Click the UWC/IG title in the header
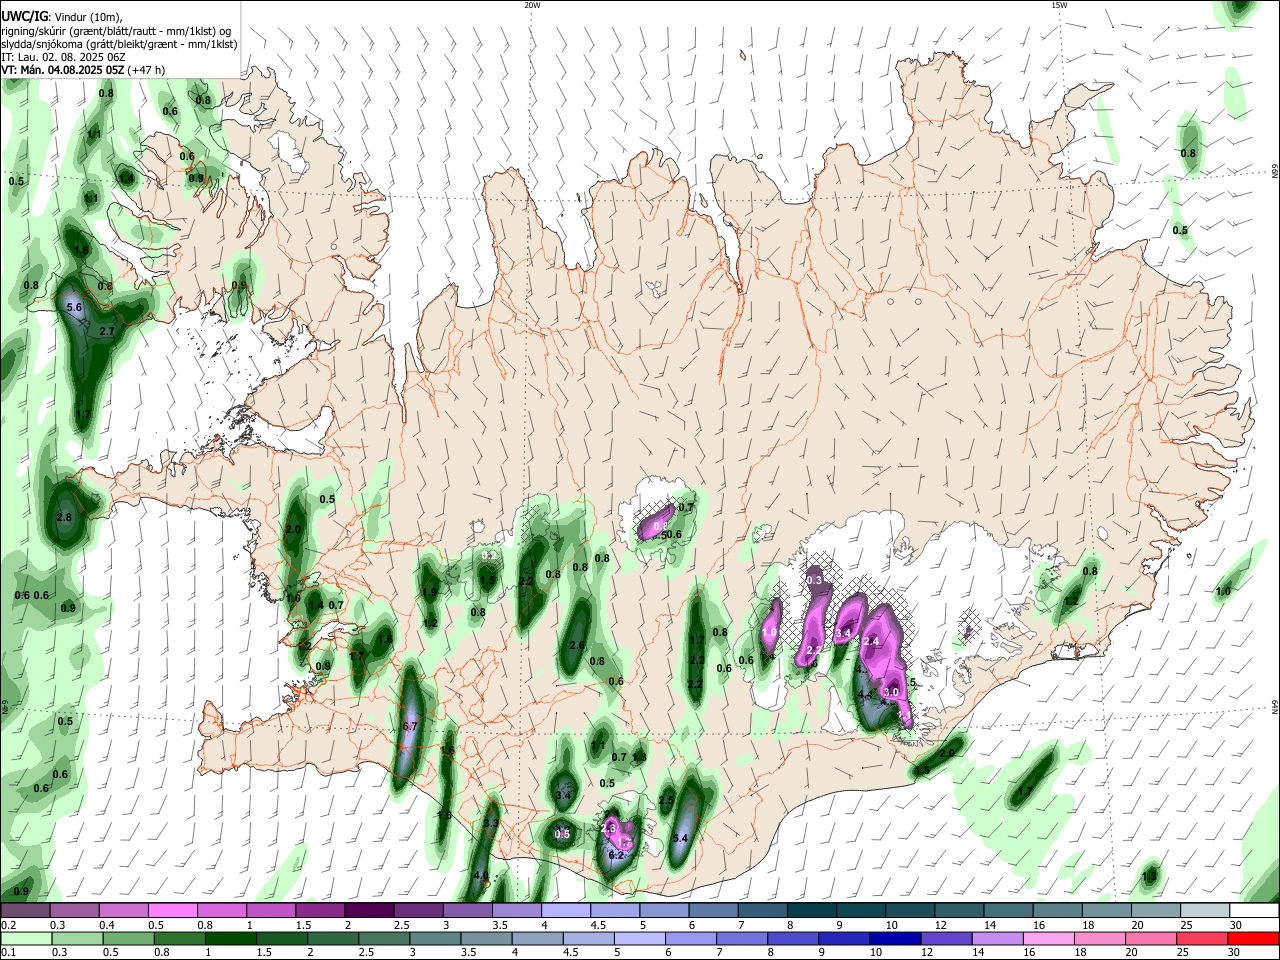 click(x=25, y=16)
